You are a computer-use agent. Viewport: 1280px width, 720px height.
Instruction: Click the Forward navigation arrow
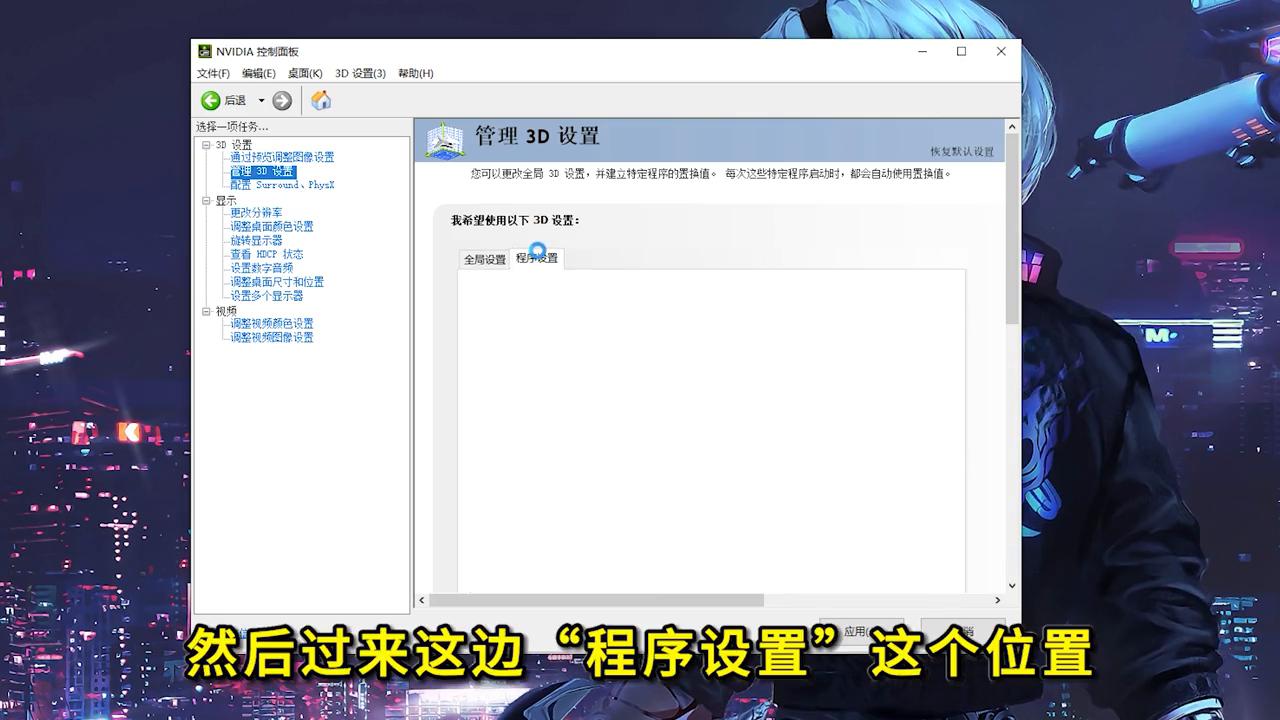281,100
